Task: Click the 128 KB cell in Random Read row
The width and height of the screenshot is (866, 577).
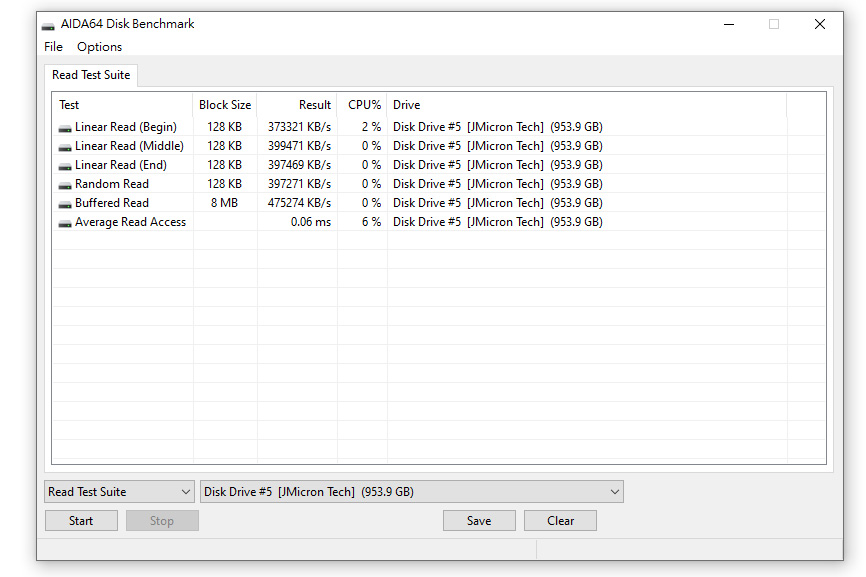Action: tap(224, 184)
